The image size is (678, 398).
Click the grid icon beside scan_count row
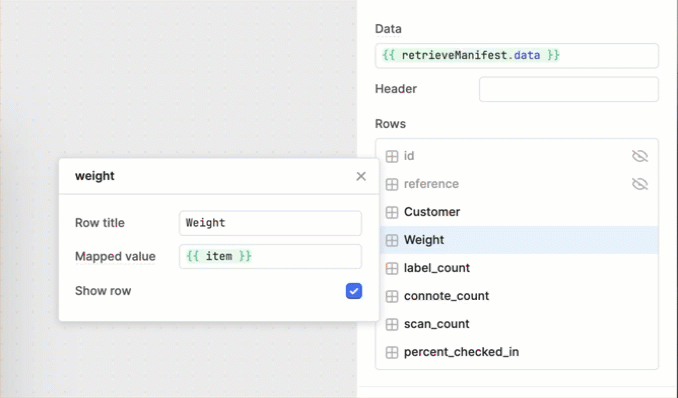click(392, 324)
